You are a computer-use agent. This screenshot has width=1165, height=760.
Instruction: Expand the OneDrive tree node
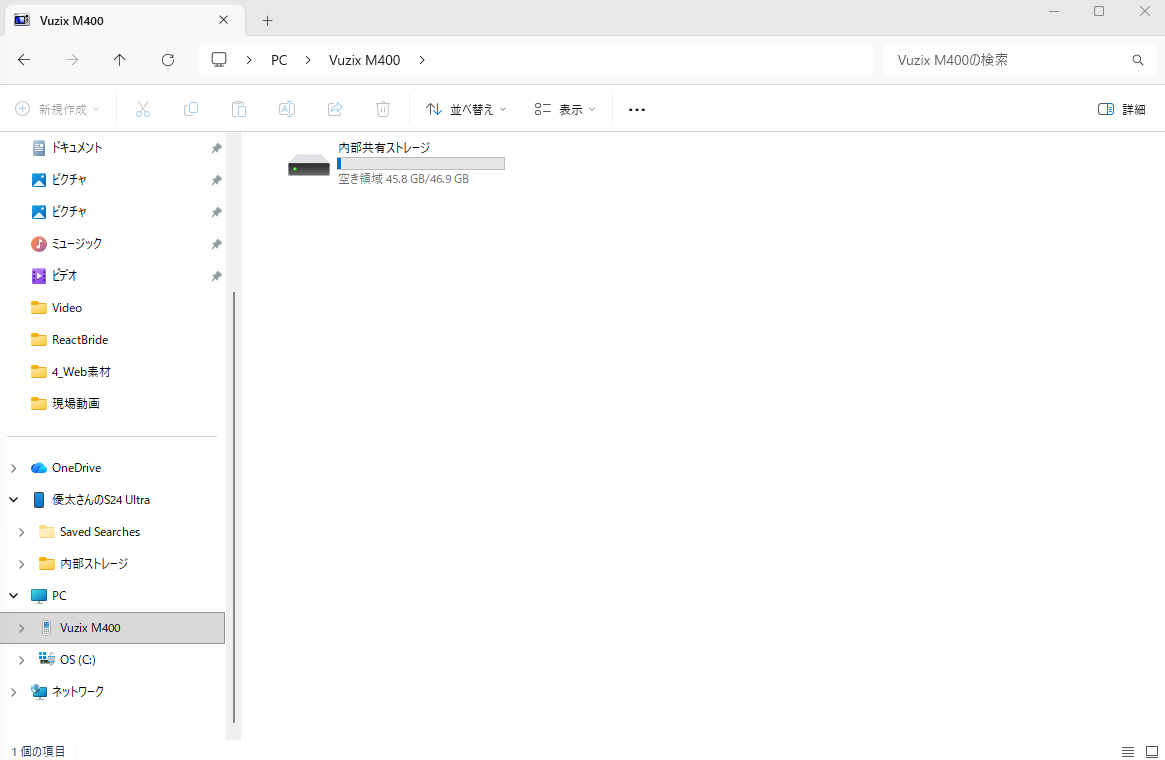[13, 468]
